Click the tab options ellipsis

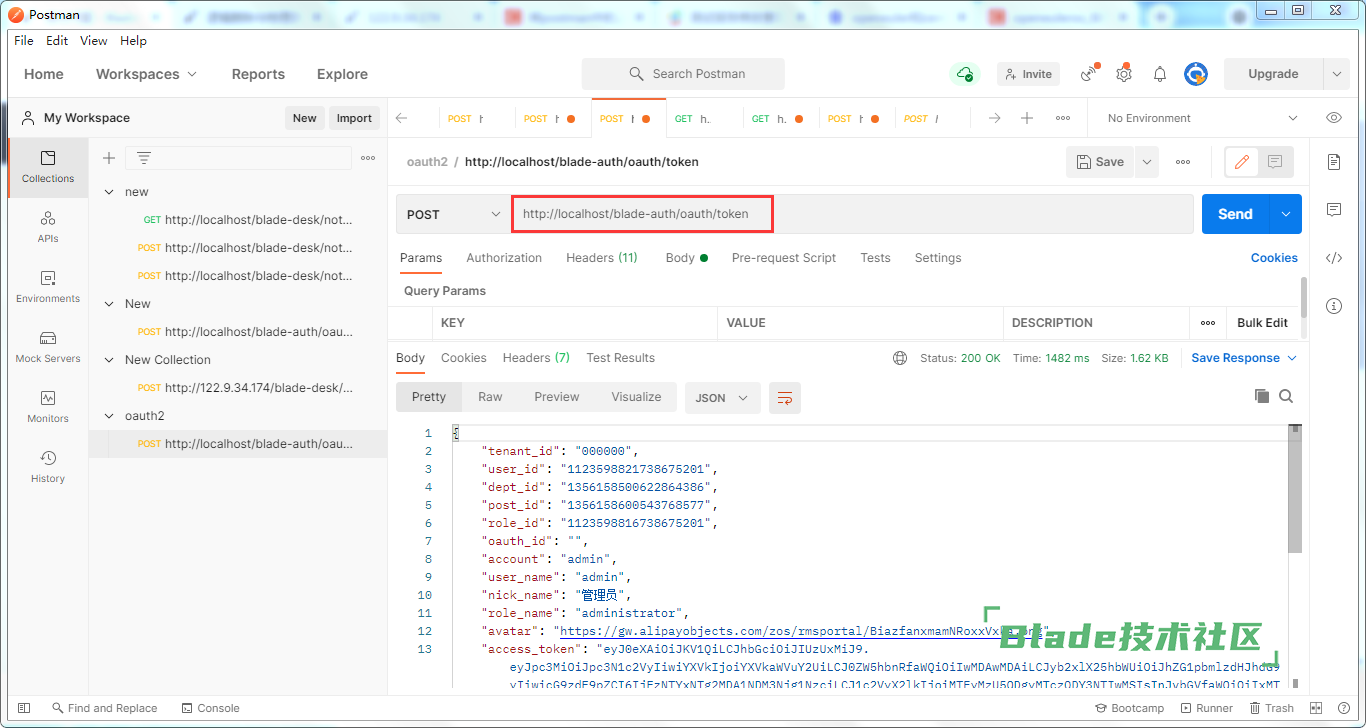pos(1063,118)
